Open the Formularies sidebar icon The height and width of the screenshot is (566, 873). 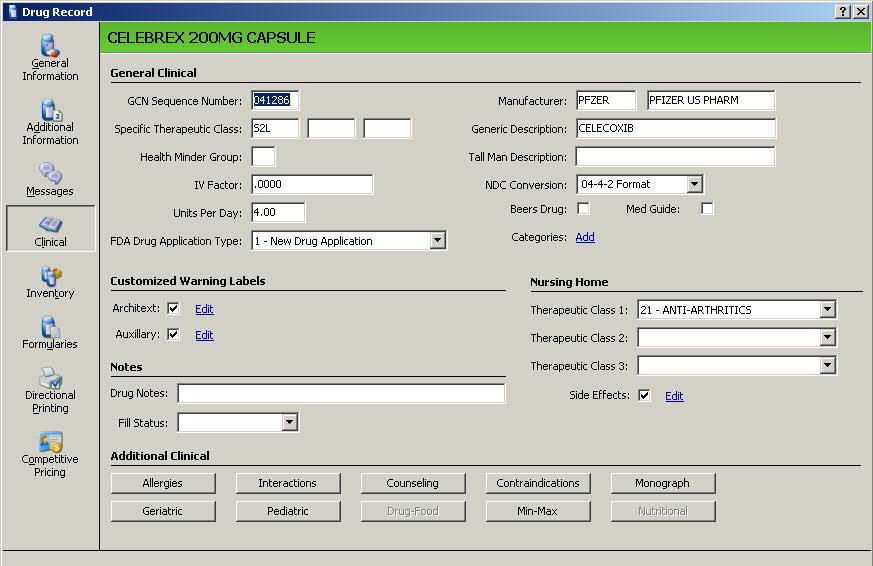tap(50, 333)
